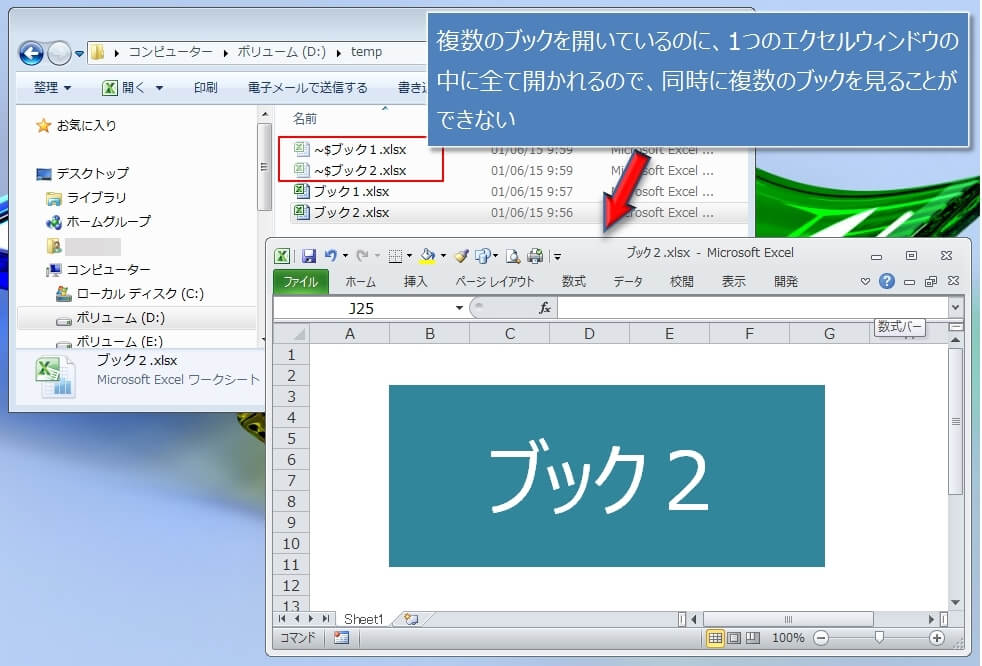982x666 pixels.
Task: Save the workbook using the Quick Access Toolbar
Action: point(310,255)
